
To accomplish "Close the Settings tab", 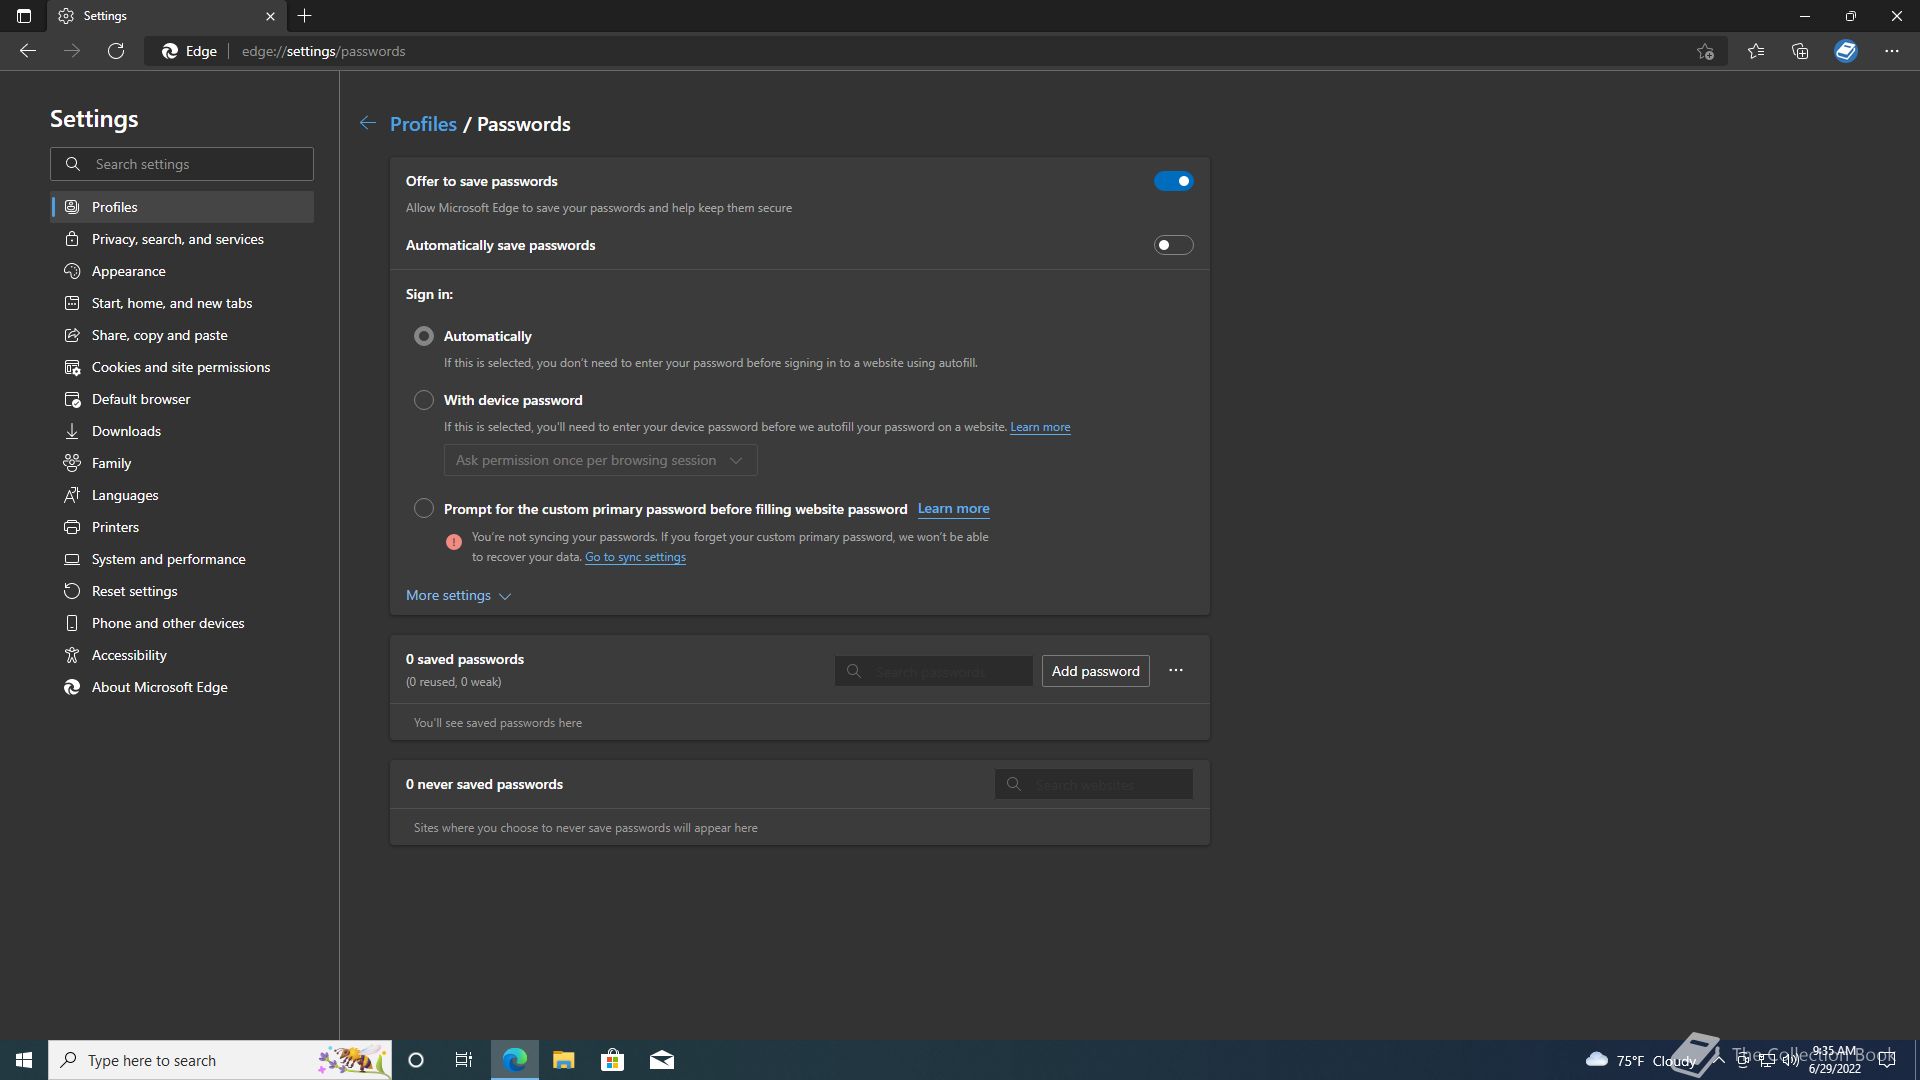I will pyautogui.click(x=270, y=16).
